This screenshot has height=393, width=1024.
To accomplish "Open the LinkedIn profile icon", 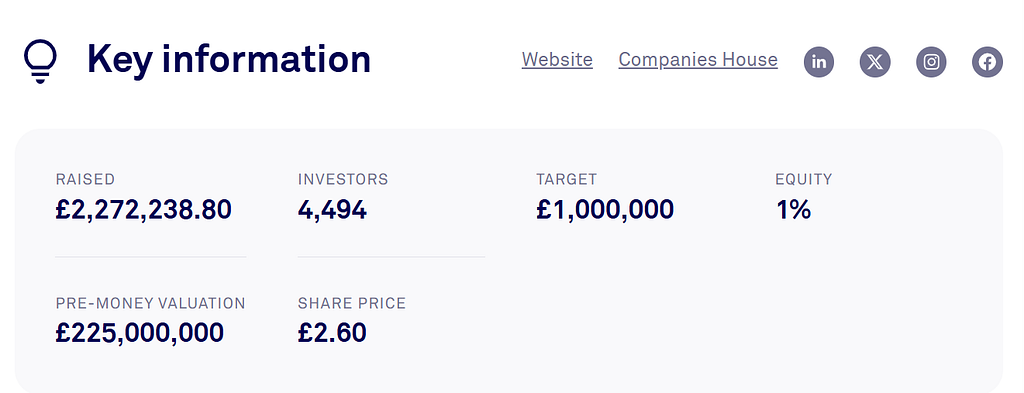I will [818, 62].
